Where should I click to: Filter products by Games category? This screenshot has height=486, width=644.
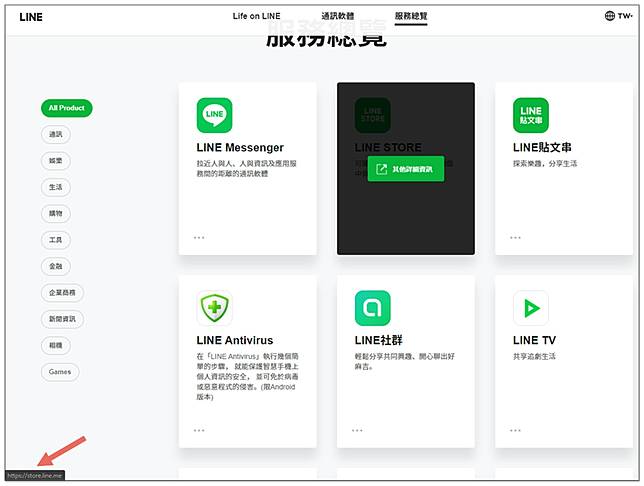pos(60,372)
